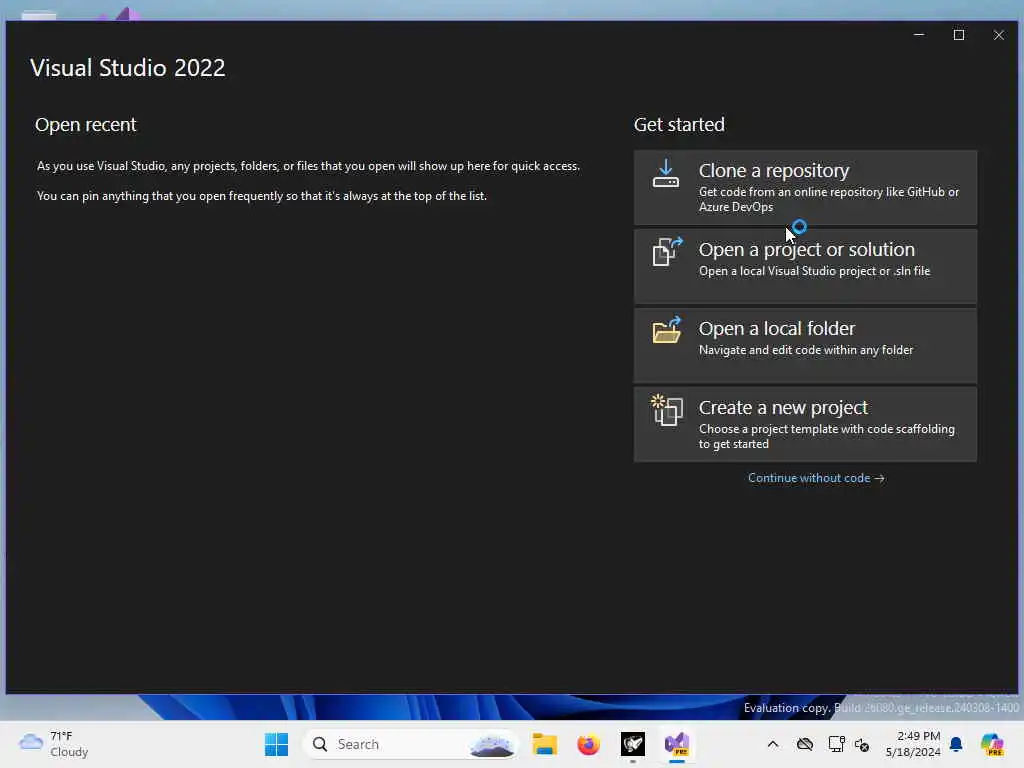Image resolution: width=1024 pixels, height=768 pixels.
Task: Open the weather widget showing 71°F
Action: pyautogui.click(x=54, y=744)
